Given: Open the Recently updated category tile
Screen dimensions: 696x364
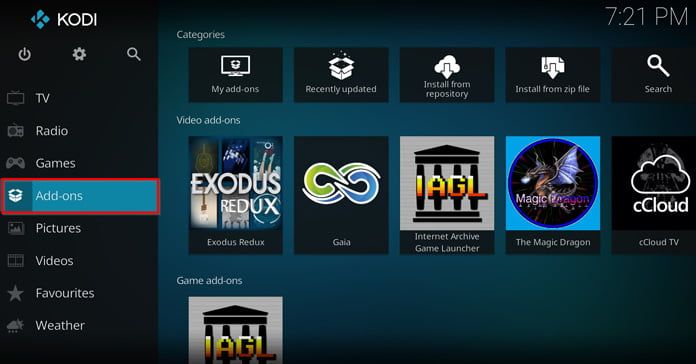Looking at the screenshot, I should tap(341, 75).
